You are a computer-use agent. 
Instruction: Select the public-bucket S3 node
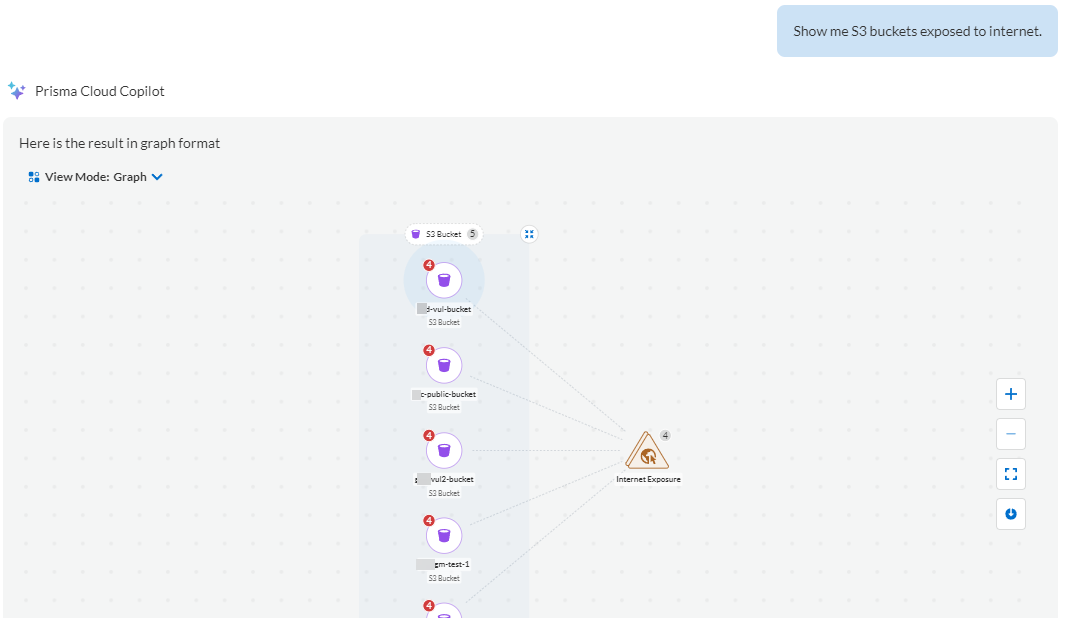tap(444, 365)
